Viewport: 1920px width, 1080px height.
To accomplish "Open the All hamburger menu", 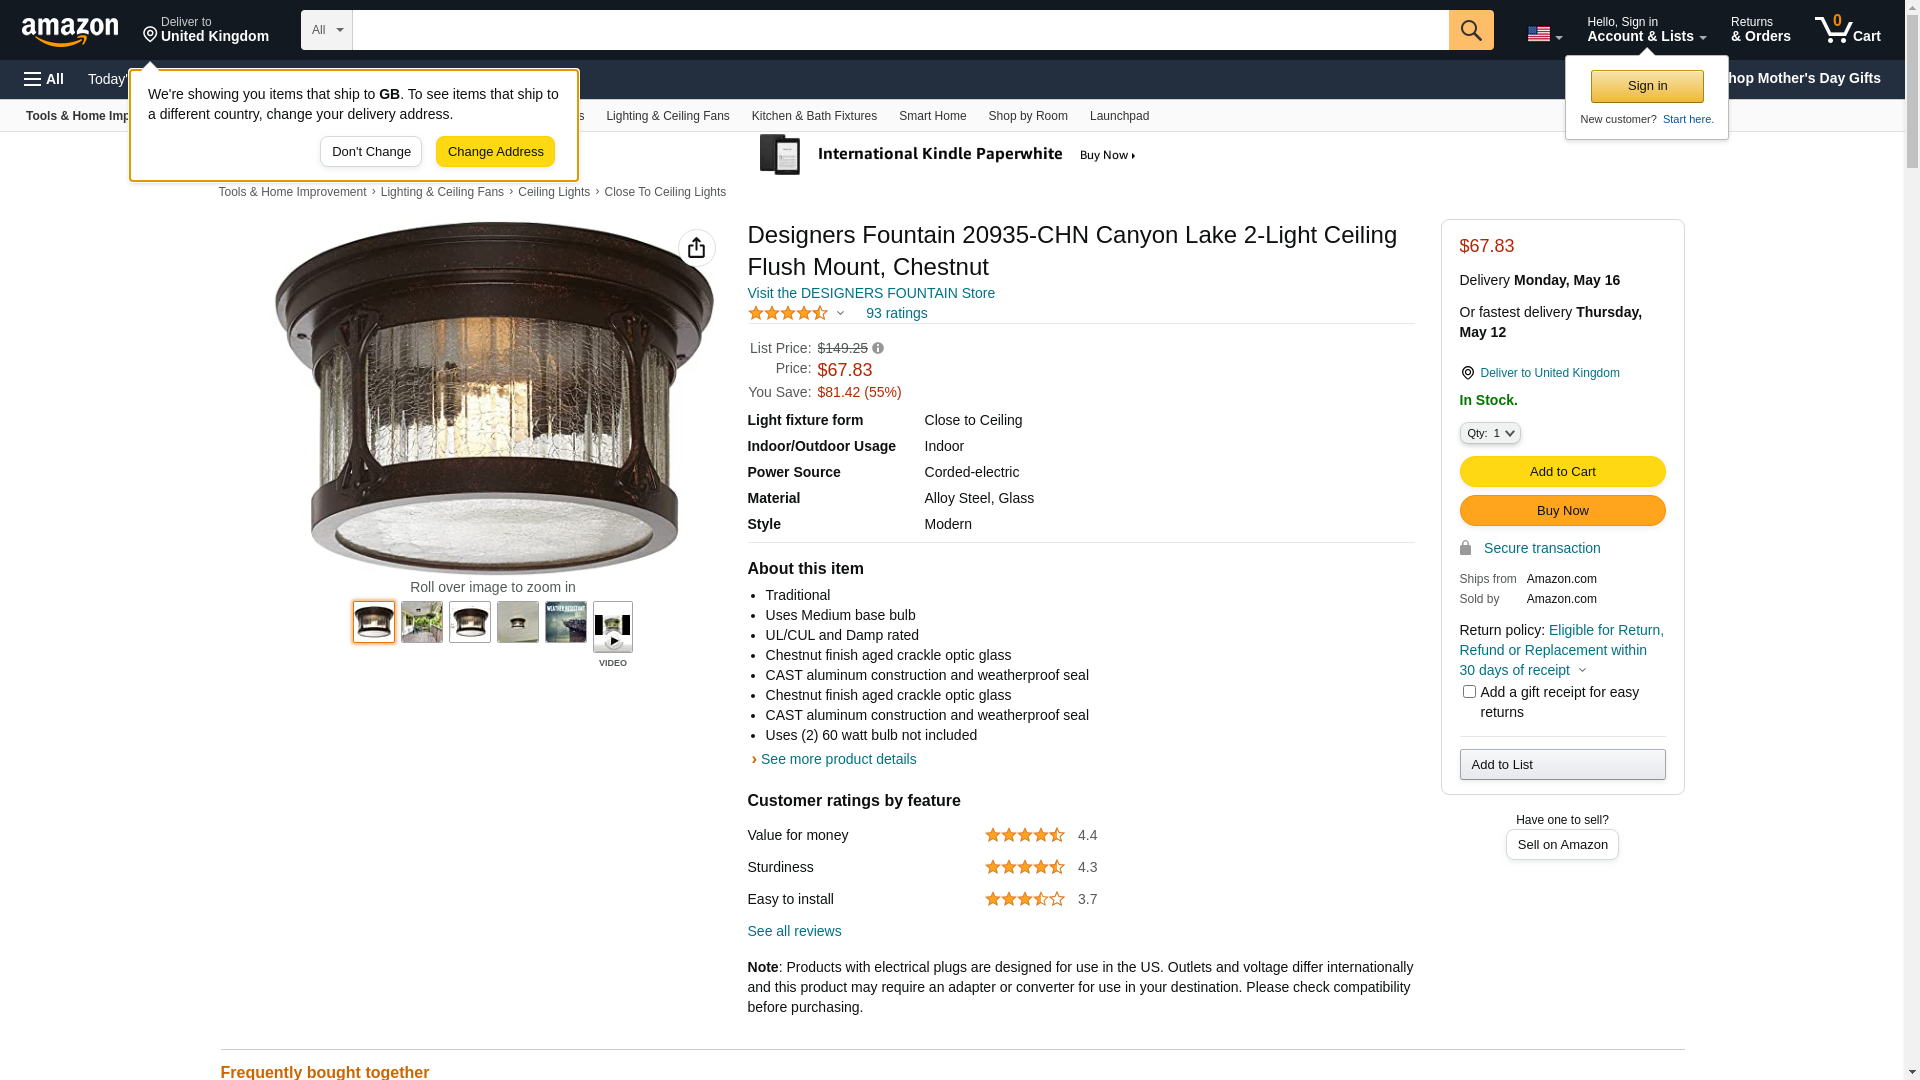I will point(44,79).
